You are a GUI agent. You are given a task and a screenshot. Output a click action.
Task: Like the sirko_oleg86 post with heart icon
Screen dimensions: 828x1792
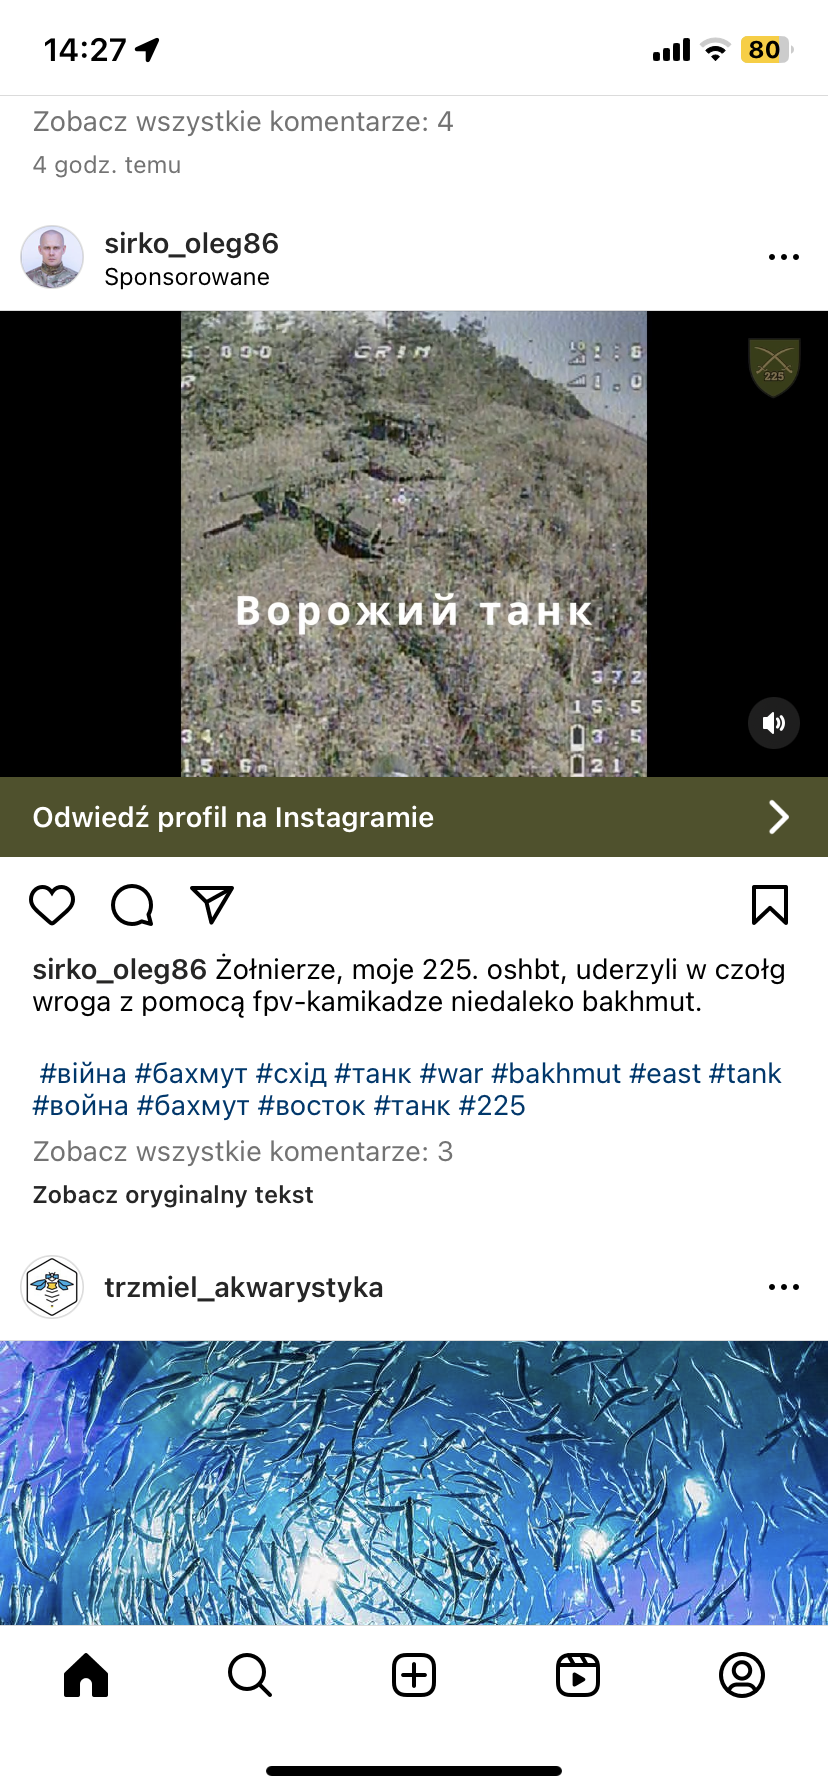[52, 905]
